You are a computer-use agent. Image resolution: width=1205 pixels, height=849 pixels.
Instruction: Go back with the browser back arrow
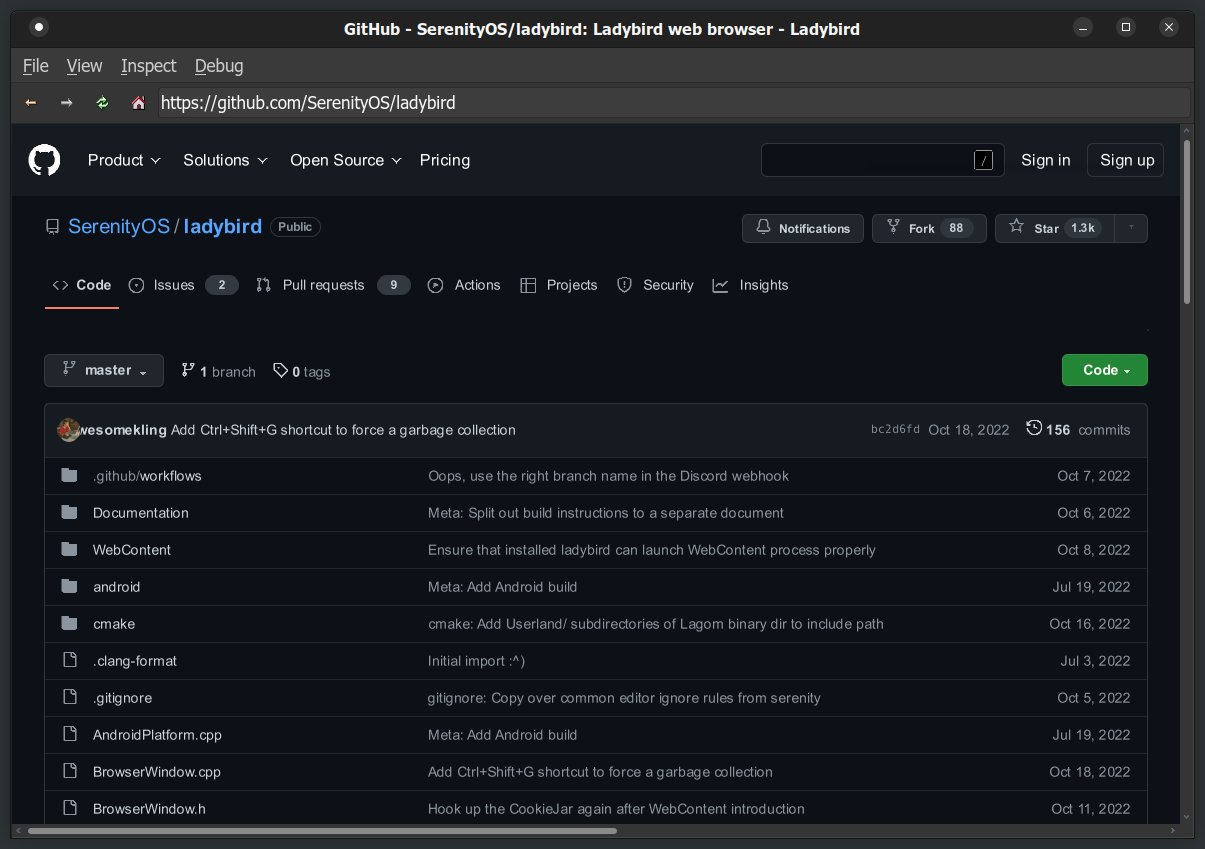tap(31, 102)
